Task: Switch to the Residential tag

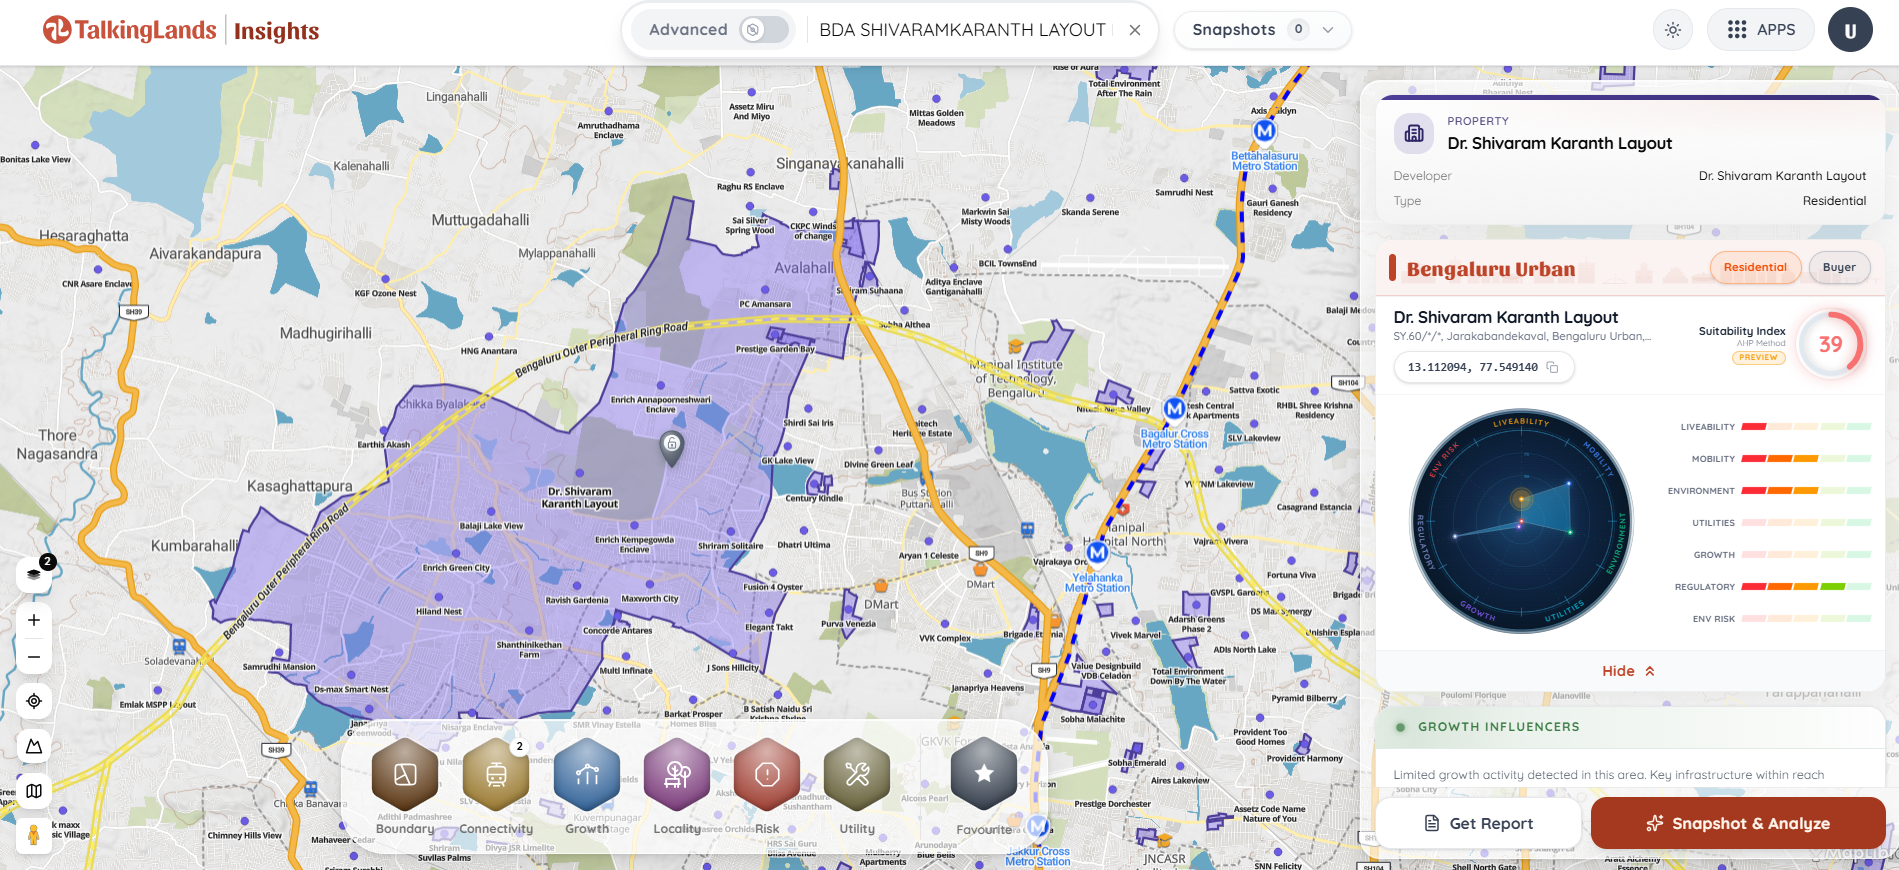Action: point(1755,268)
